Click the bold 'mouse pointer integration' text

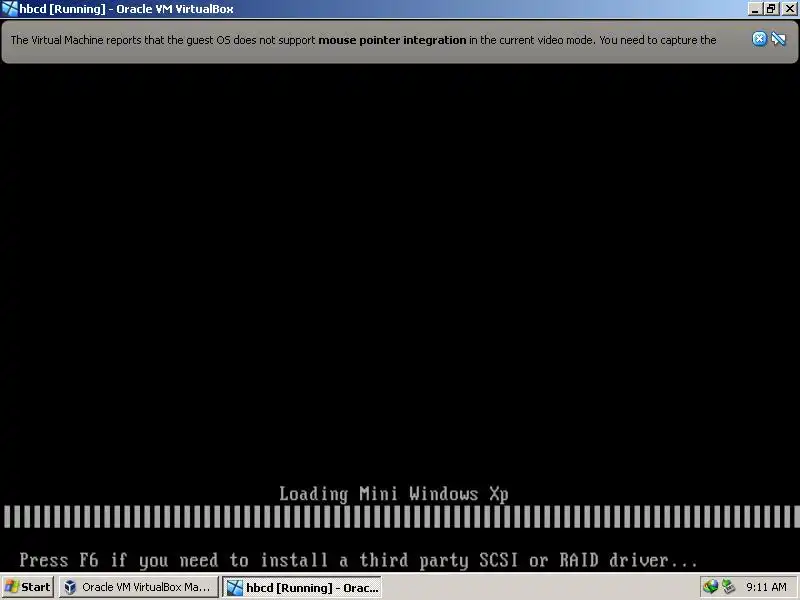[392, 40]
